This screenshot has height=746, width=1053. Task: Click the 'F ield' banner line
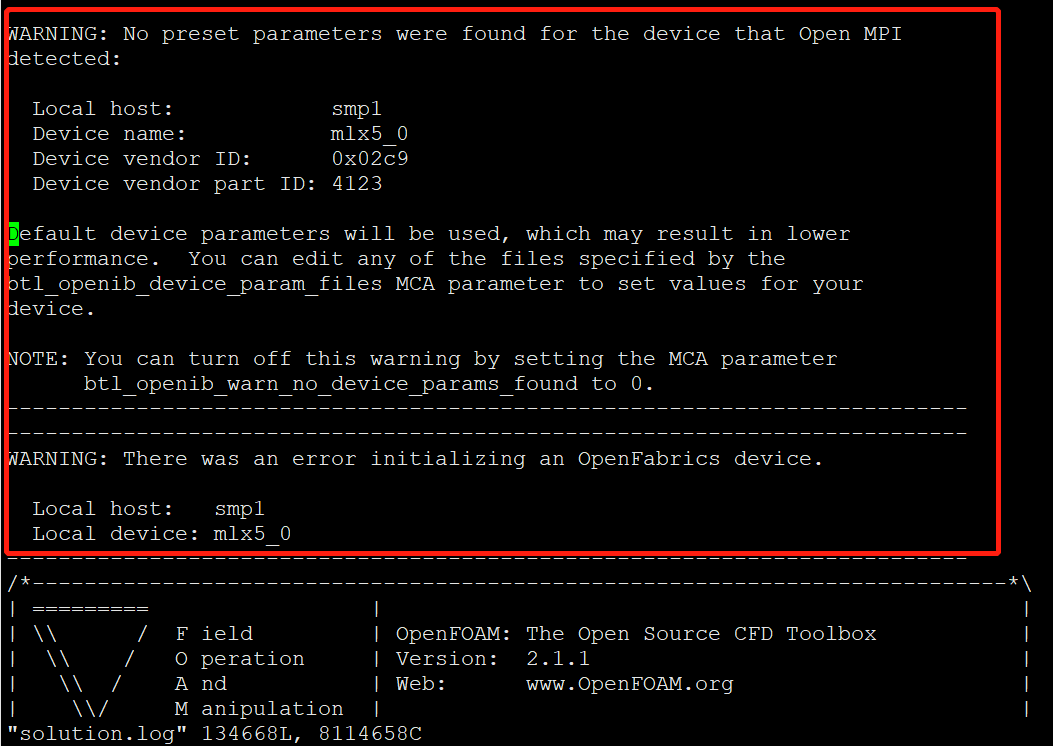point(214,634)
